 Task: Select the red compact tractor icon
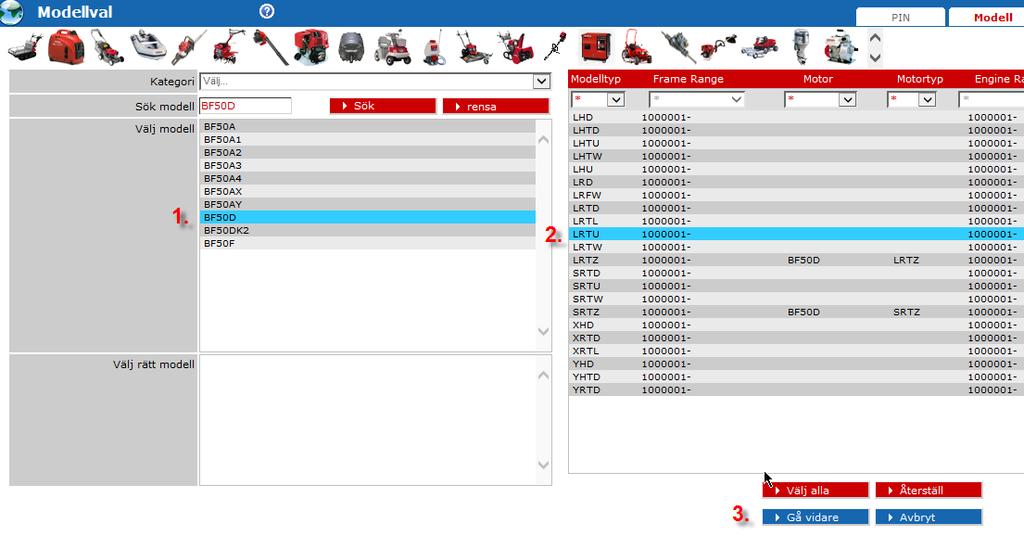tap(636, 46)
